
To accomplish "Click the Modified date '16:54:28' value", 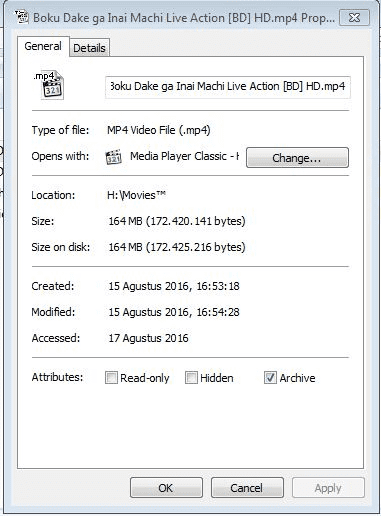I will (x=218, y=312).
